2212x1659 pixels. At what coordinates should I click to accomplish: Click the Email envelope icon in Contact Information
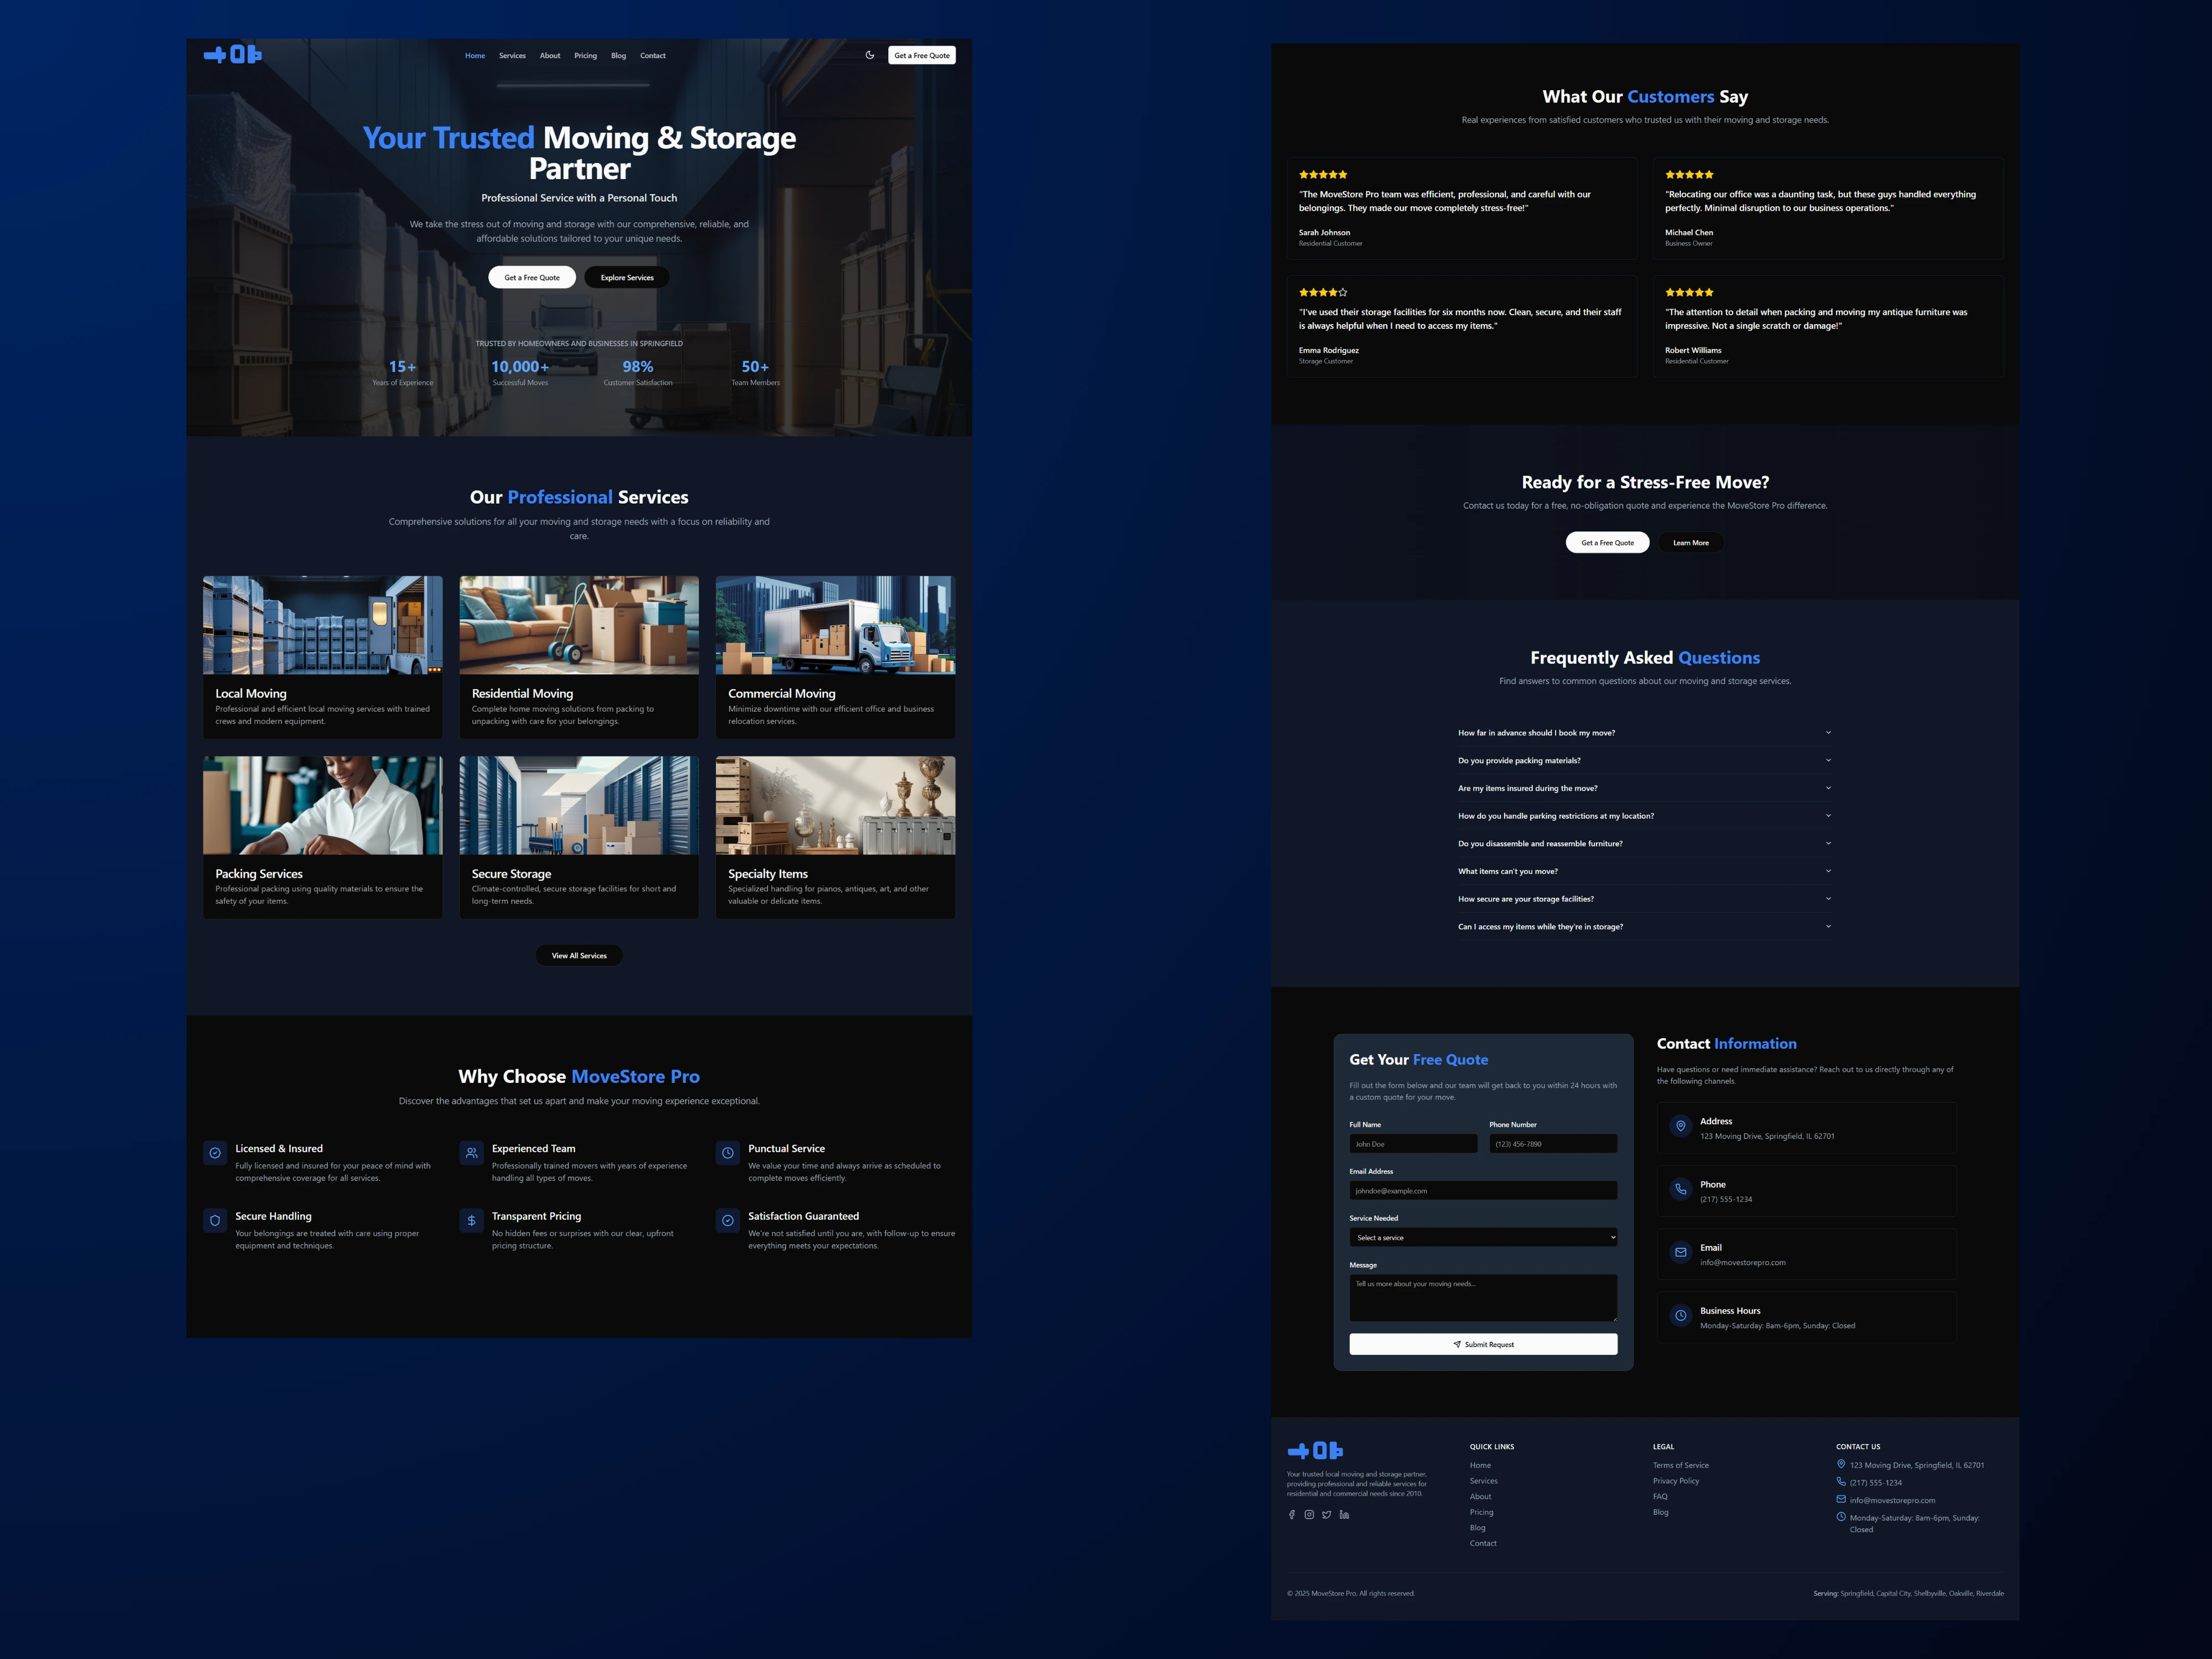1681,1252
